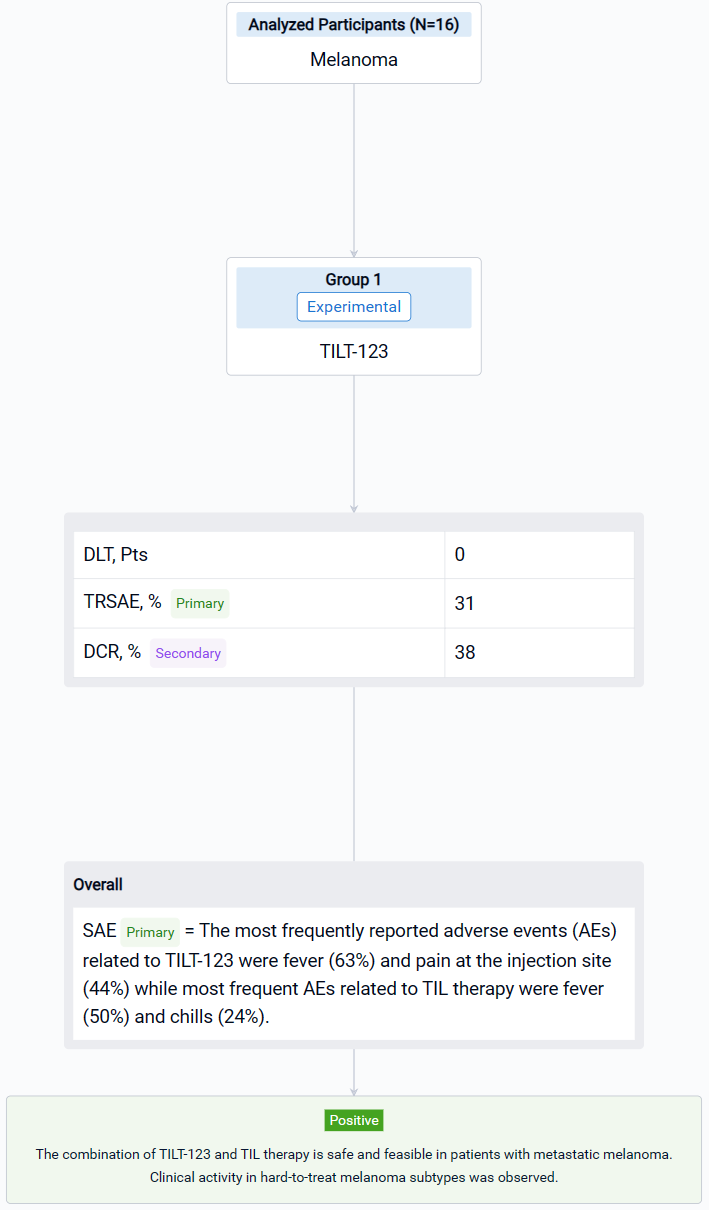Click the Experimental badge
This screenshot has height=1210, width=709.
point(353,307)
